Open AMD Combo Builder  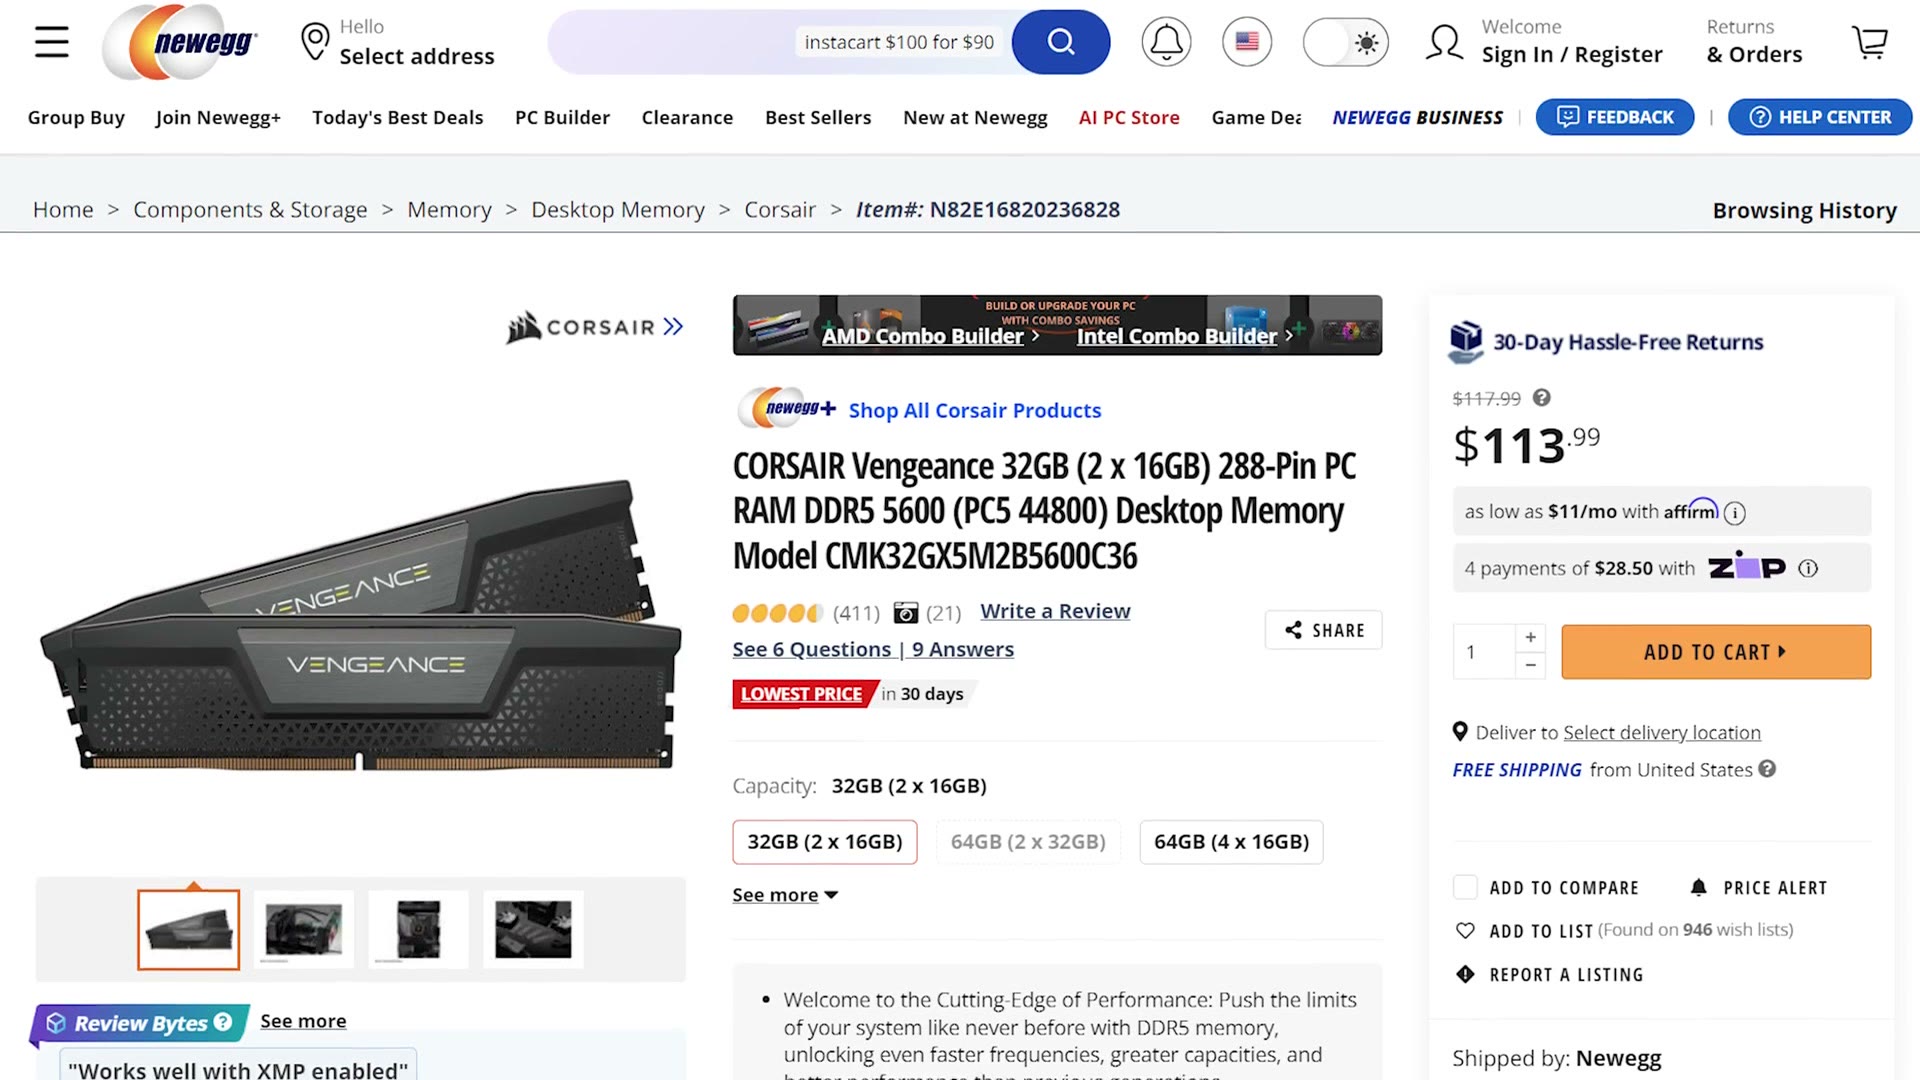pos(930,336)
